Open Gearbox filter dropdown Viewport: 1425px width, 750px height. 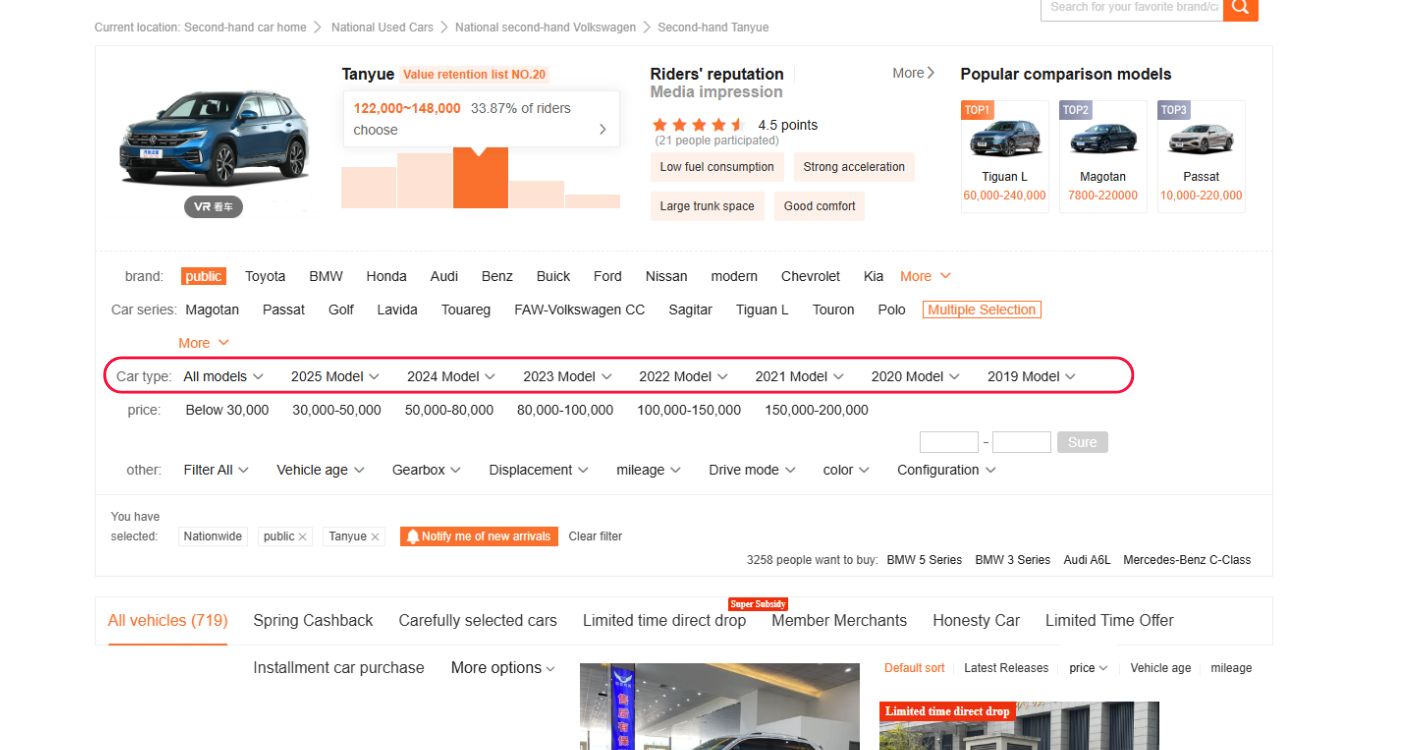[x=426, y=470]
